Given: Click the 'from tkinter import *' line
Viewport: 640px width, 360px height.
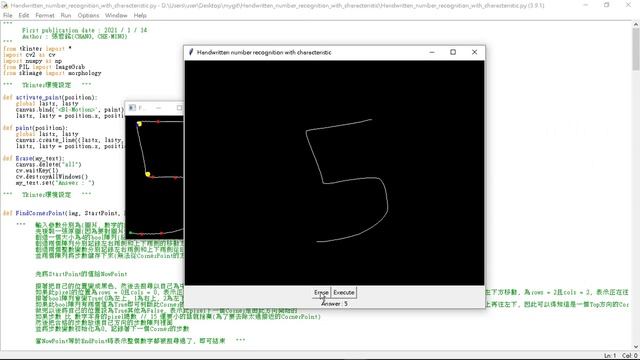Looking at the screenshot, I should coord(37,49).
